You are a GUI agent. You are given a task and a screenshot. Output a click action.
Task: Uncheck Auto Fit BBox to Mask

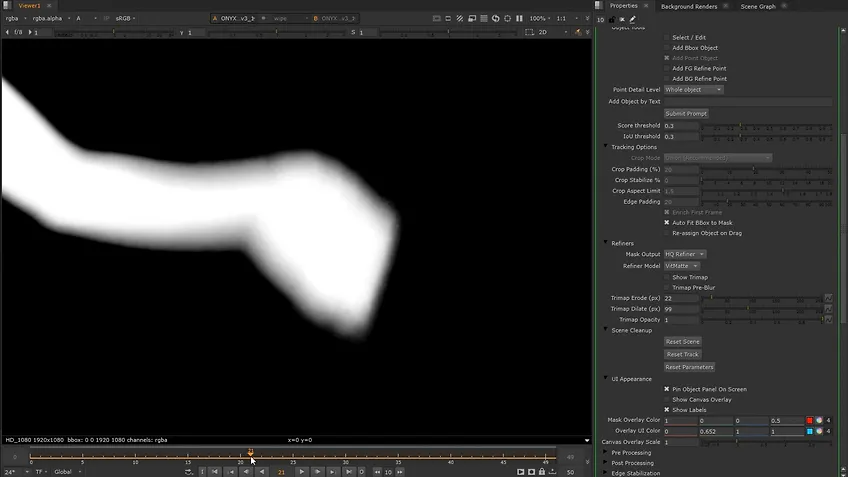[667, 222]
